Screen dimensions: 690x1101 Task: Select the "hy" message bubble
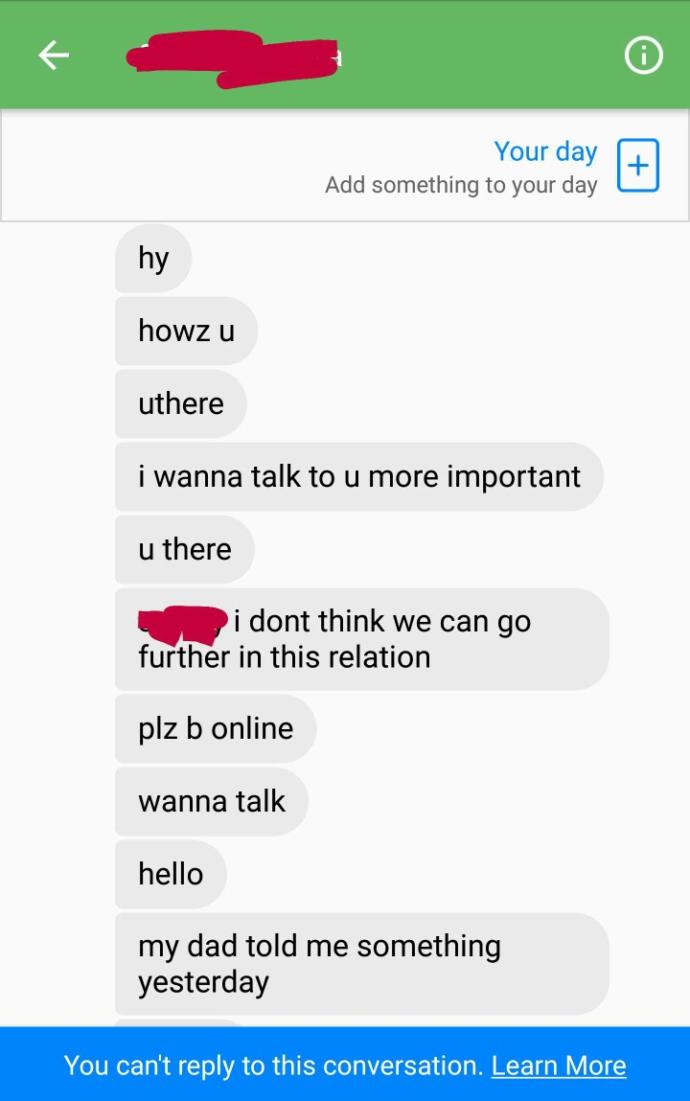pos(153,258)
